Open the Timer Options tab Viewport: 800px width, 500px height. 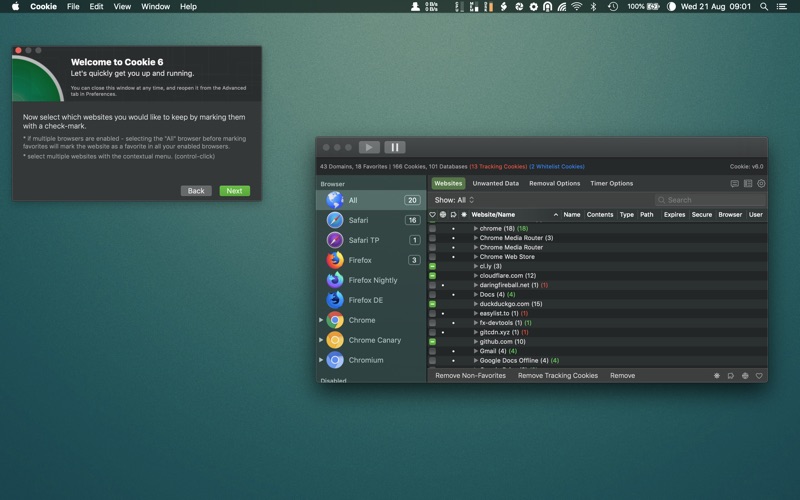[611, 184]
